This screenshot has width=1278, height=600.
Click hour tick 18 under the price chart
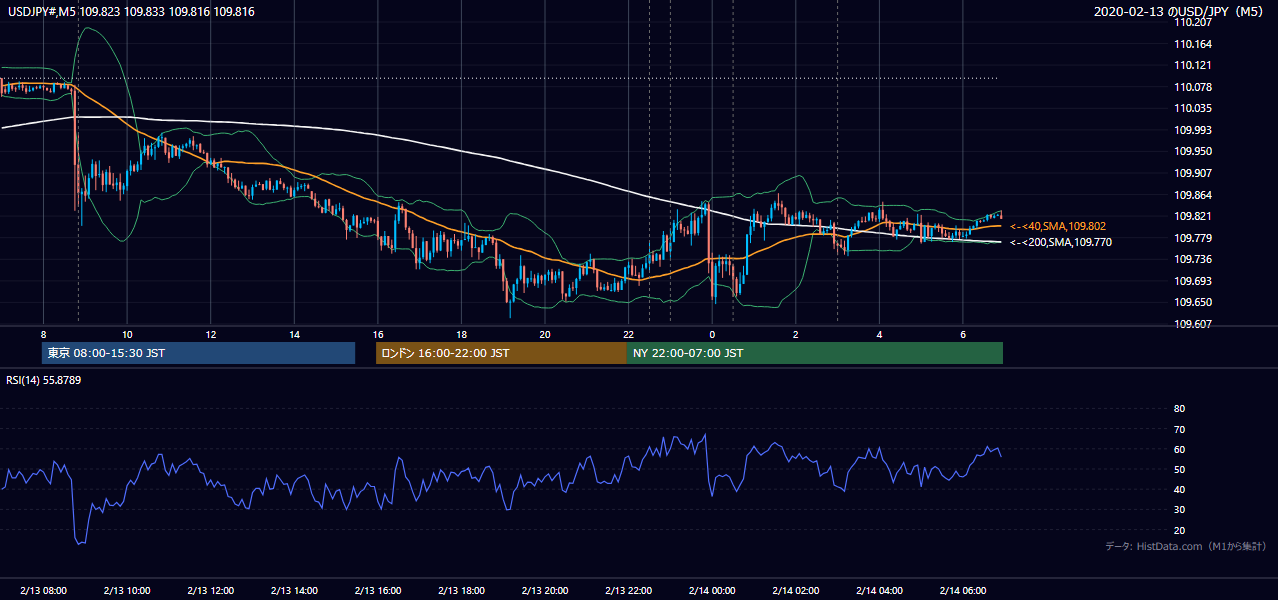click(x=461, y=334)
